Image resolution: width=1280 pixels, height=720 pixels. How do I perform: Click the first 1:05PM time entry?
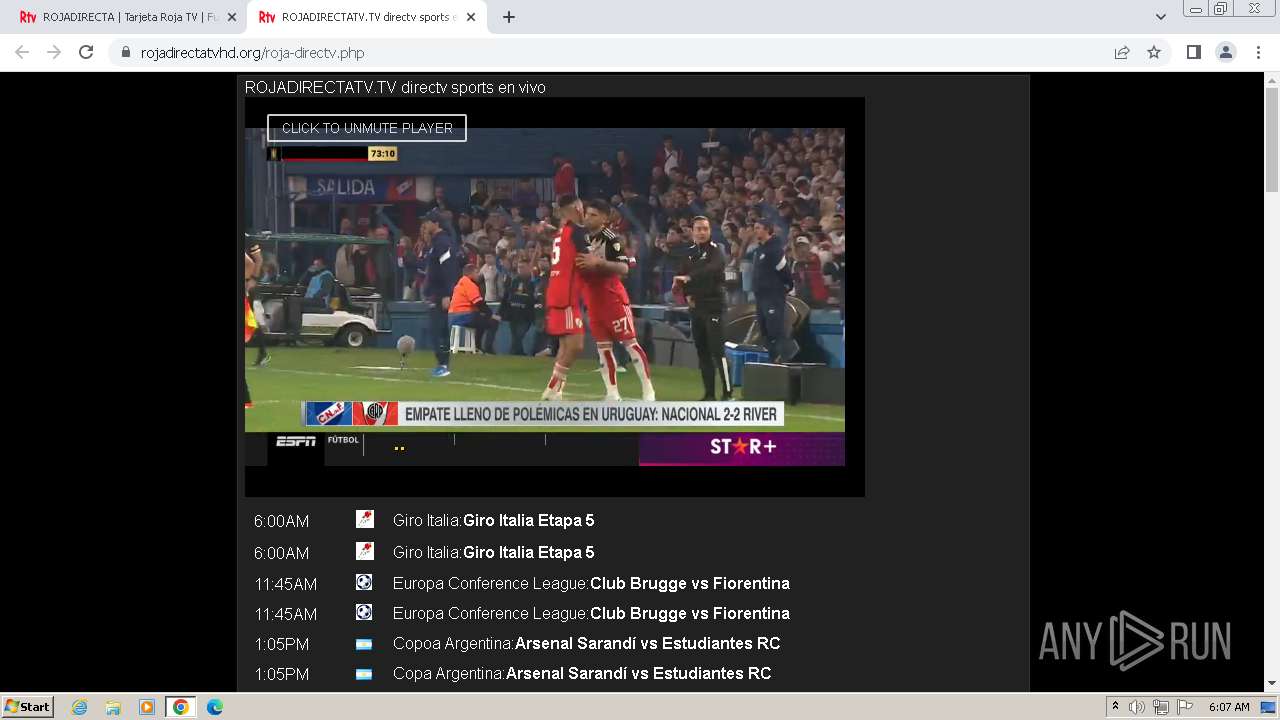pyautogui.click(x=281, y=644)
